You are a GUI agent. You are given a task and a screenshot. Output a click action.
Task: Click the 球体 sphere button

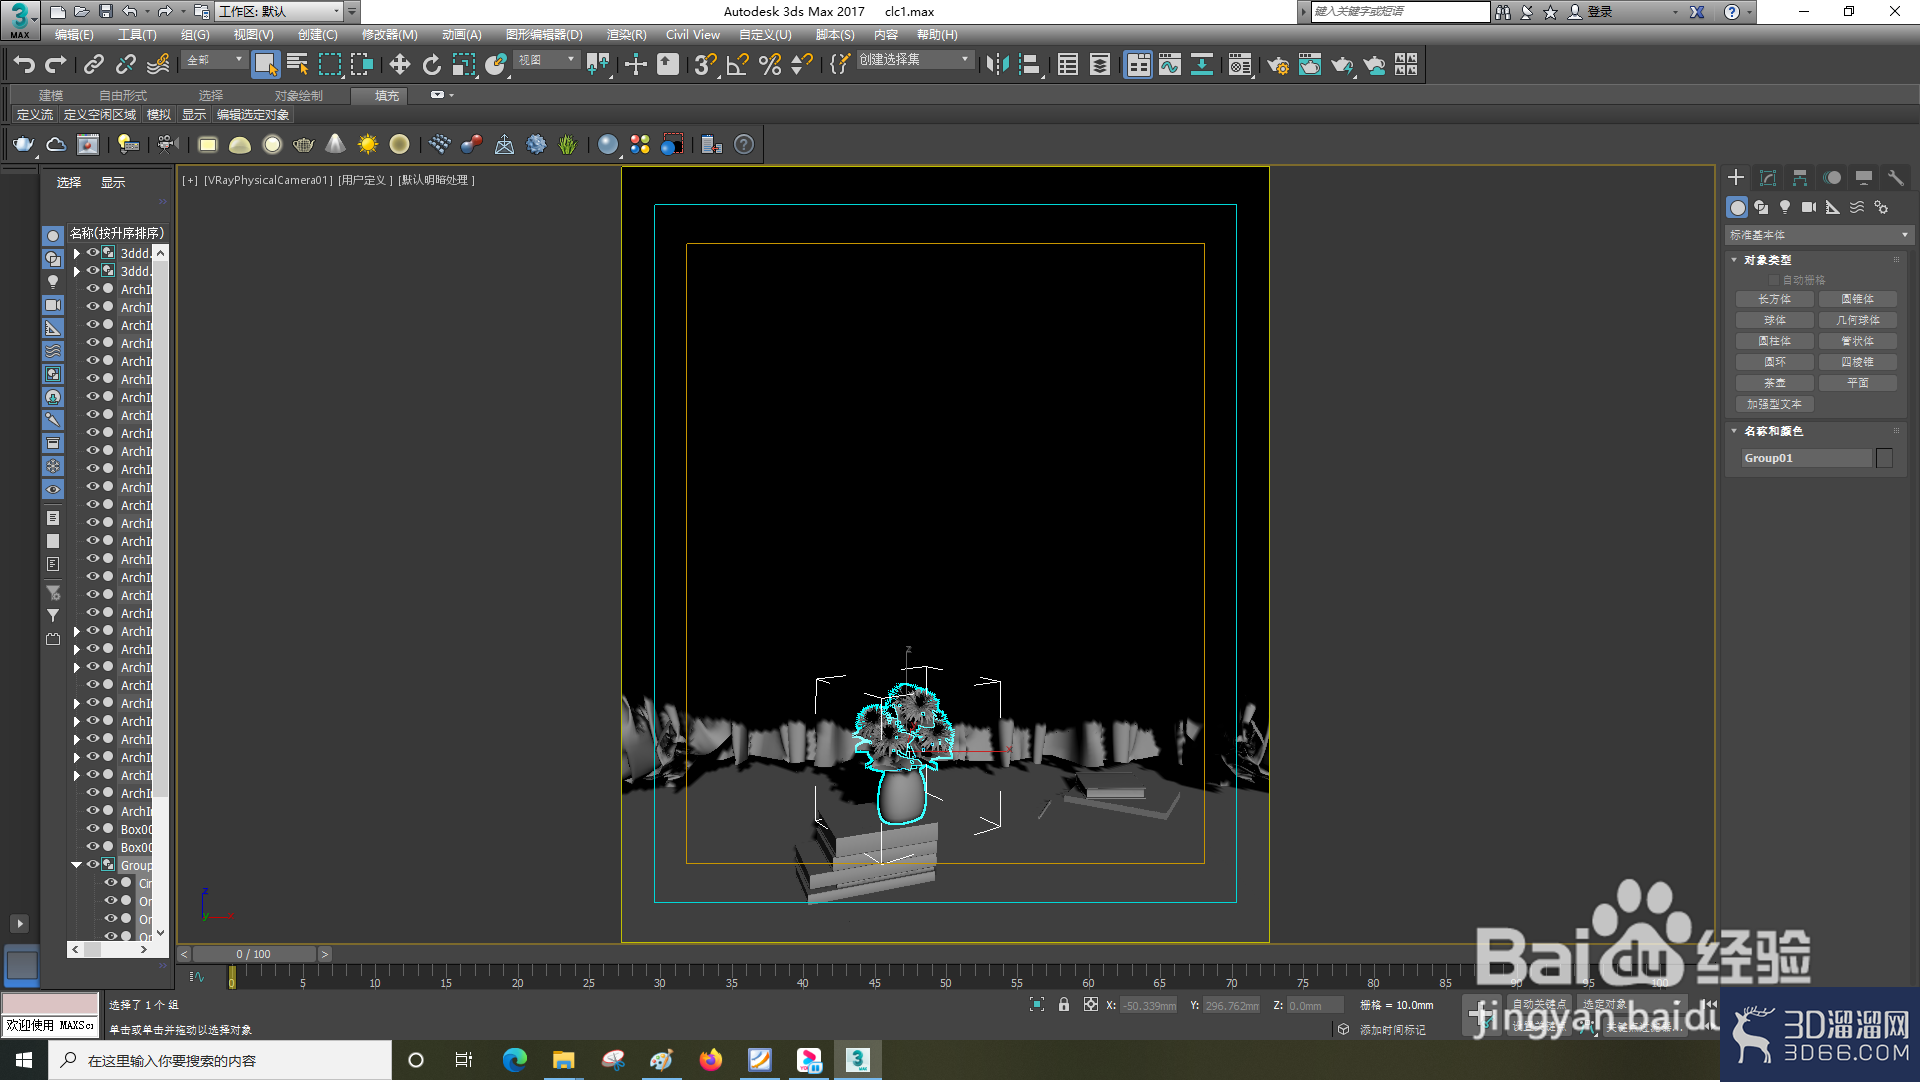pyautogui.click(x=1775, y=320)
